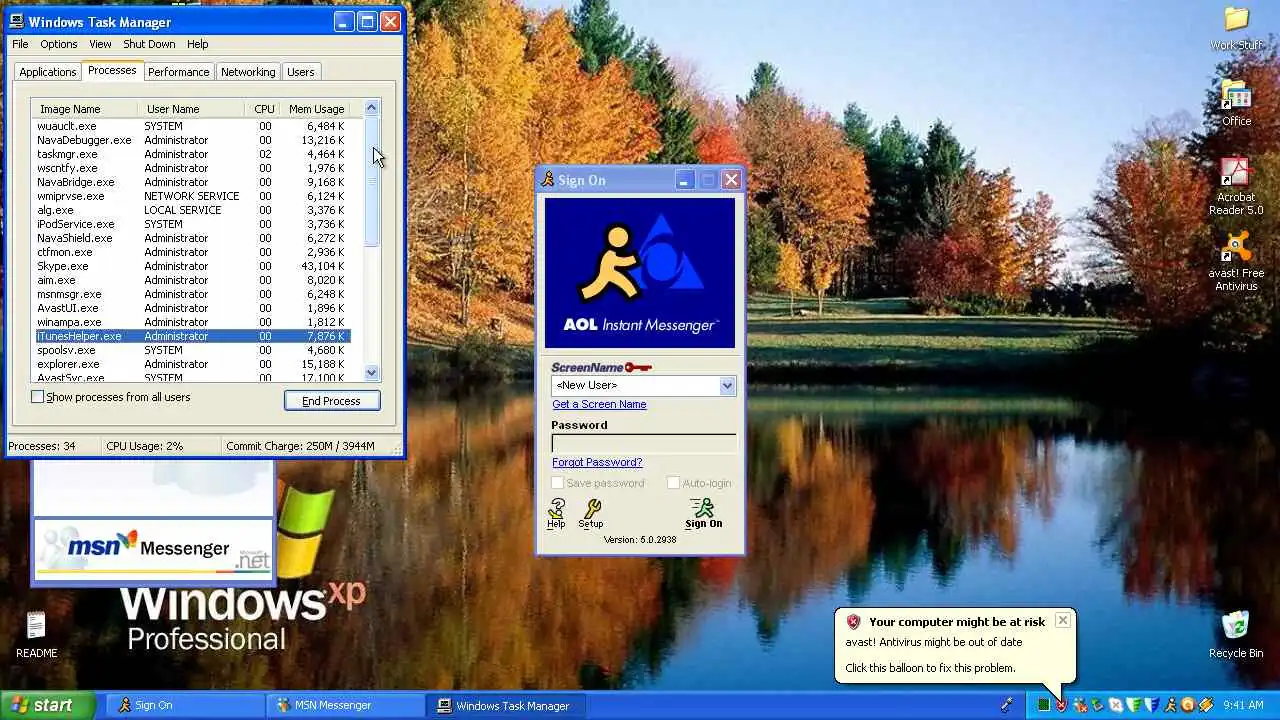Open the File menu in Task Manager
This screenshot has height=720, width=1280.
pos(20,44)
